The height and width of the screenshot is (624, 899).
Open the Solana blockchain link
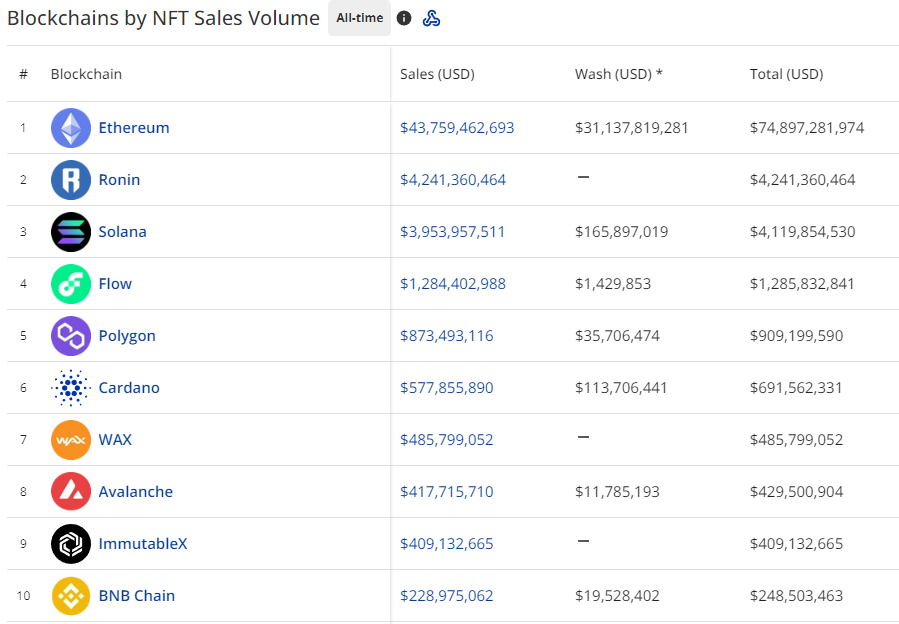point(123,232)
